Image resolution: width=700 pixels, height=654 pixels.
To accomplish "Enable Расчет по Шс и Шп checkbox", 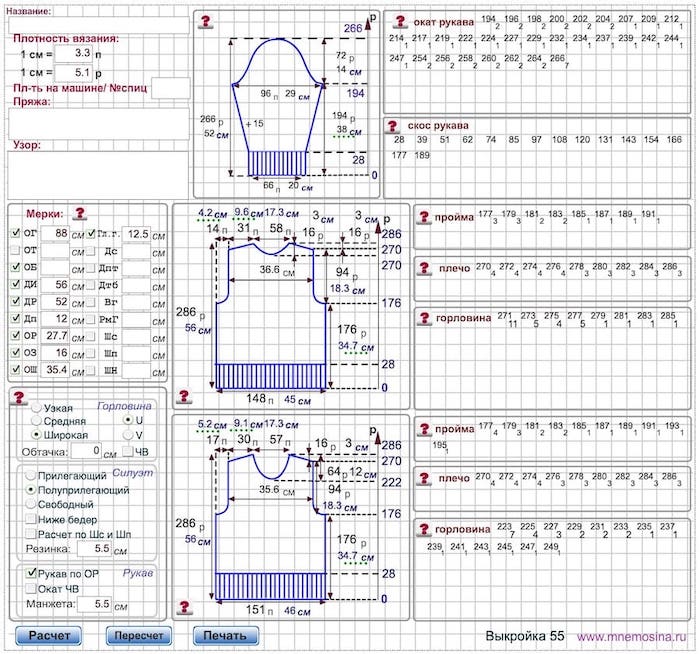I will 31,534.
